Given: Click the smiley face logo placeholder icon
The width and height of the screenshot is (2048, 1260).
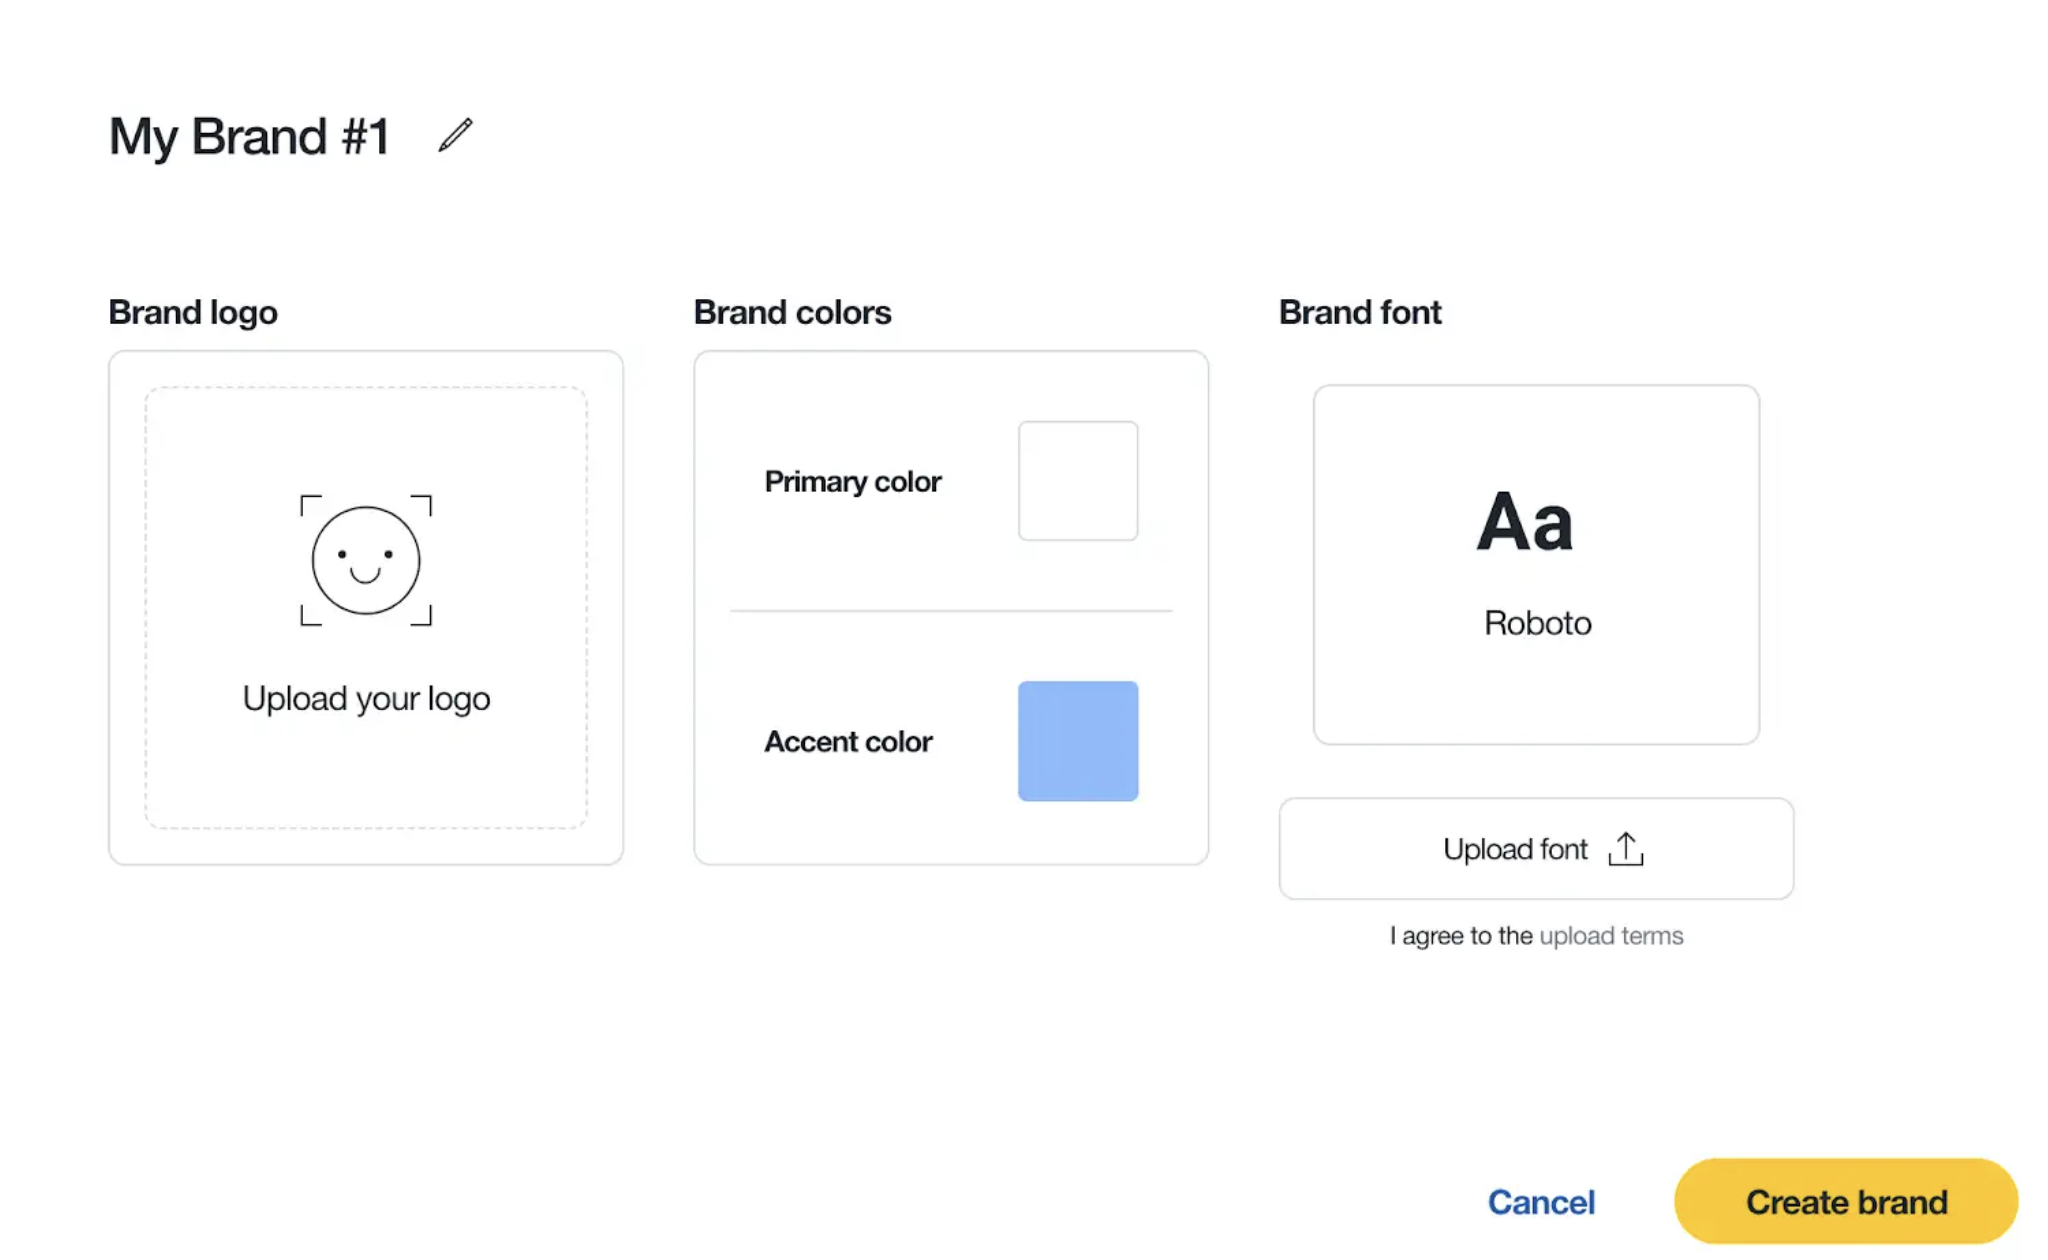Looking at the screenshot, I should coord(366,560).
